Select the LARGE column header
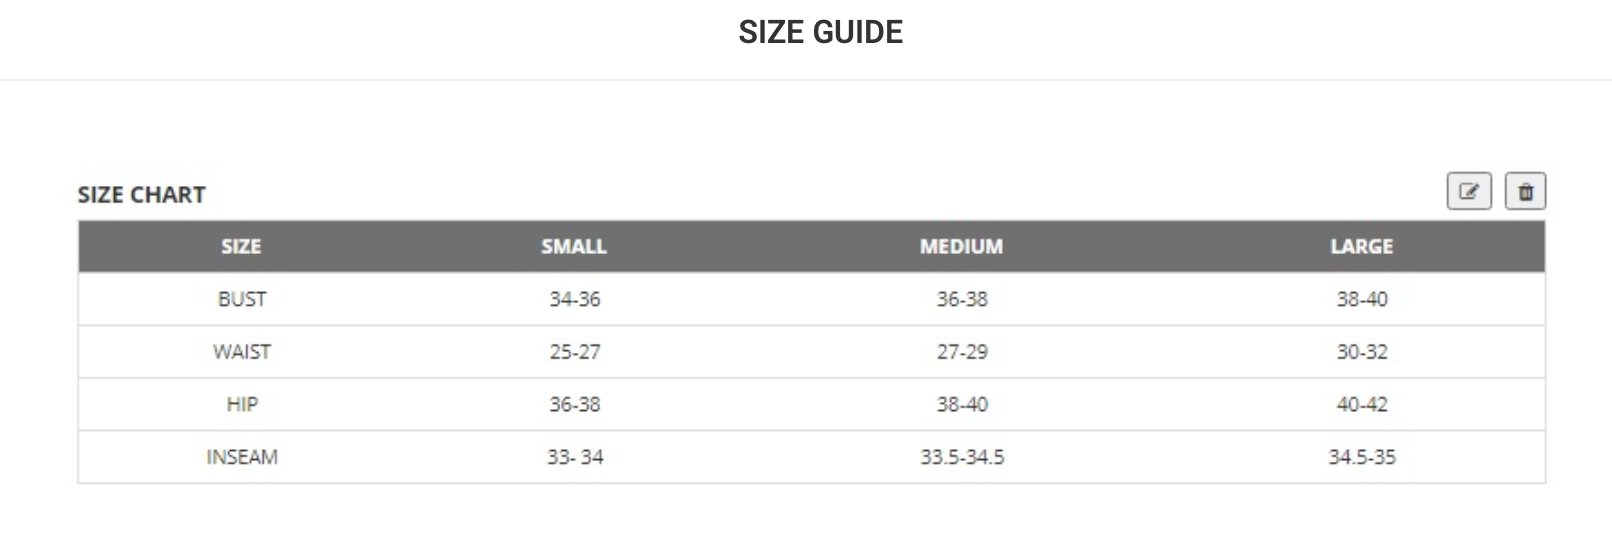Image resolution: width=1612 pixels, height=543 pixels. [1361, 246]
